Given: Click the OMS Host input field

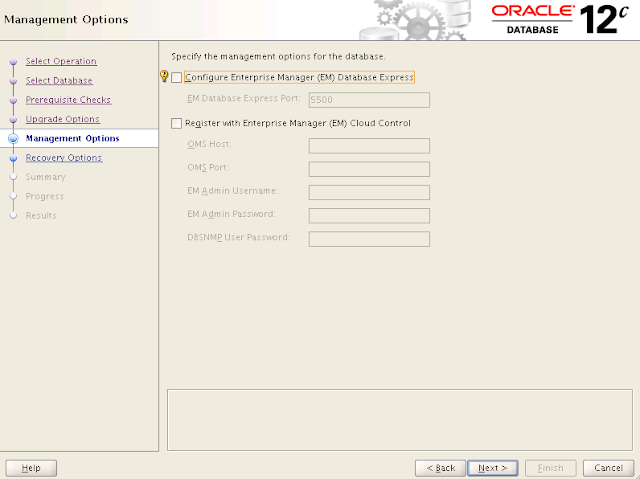Looking at the screenshot, I should 369,146.
